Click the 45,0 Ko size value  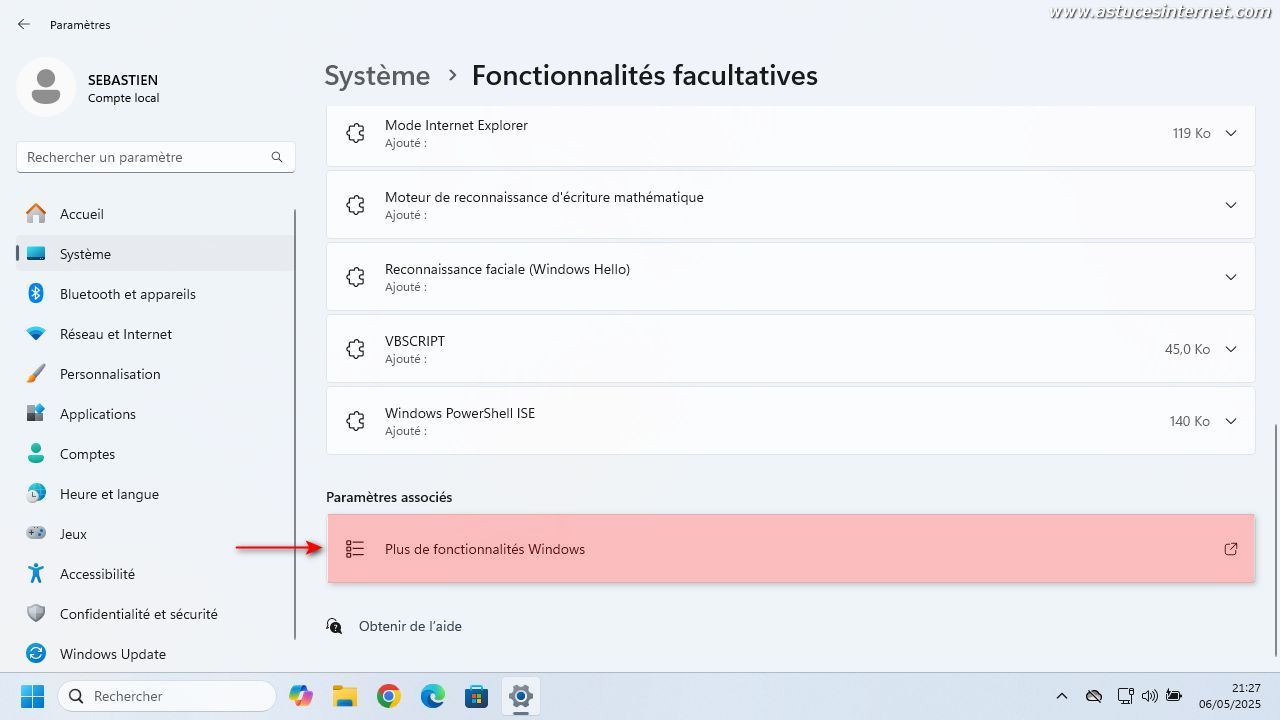pos(1187,349)
